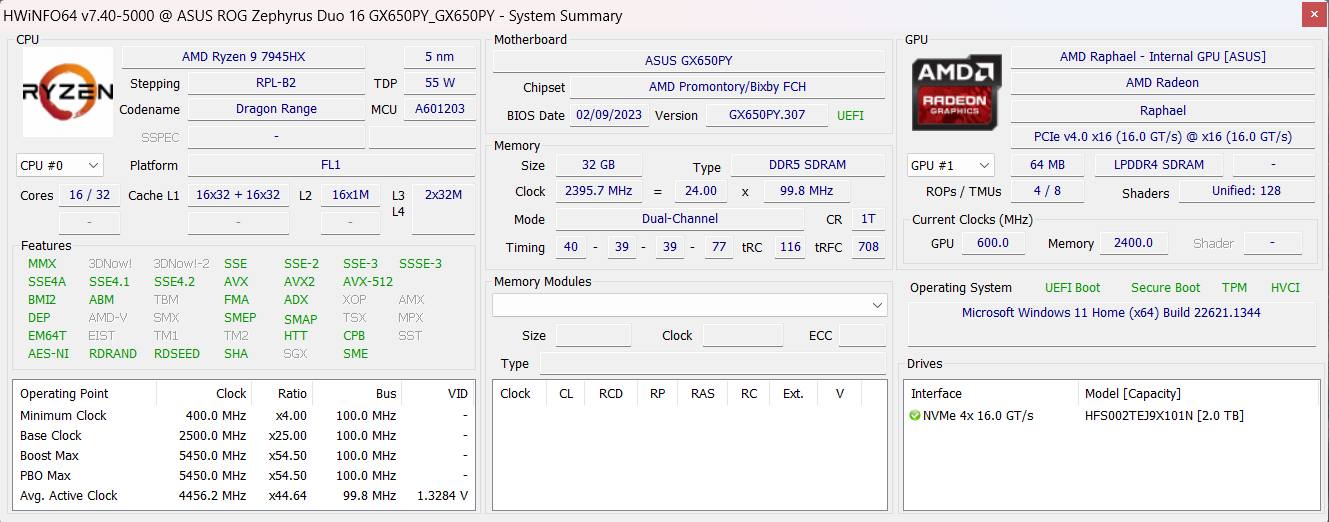Click the Memory Modules Size field
This screenshot has height=522, width=1329.
[x=593, y=335]
